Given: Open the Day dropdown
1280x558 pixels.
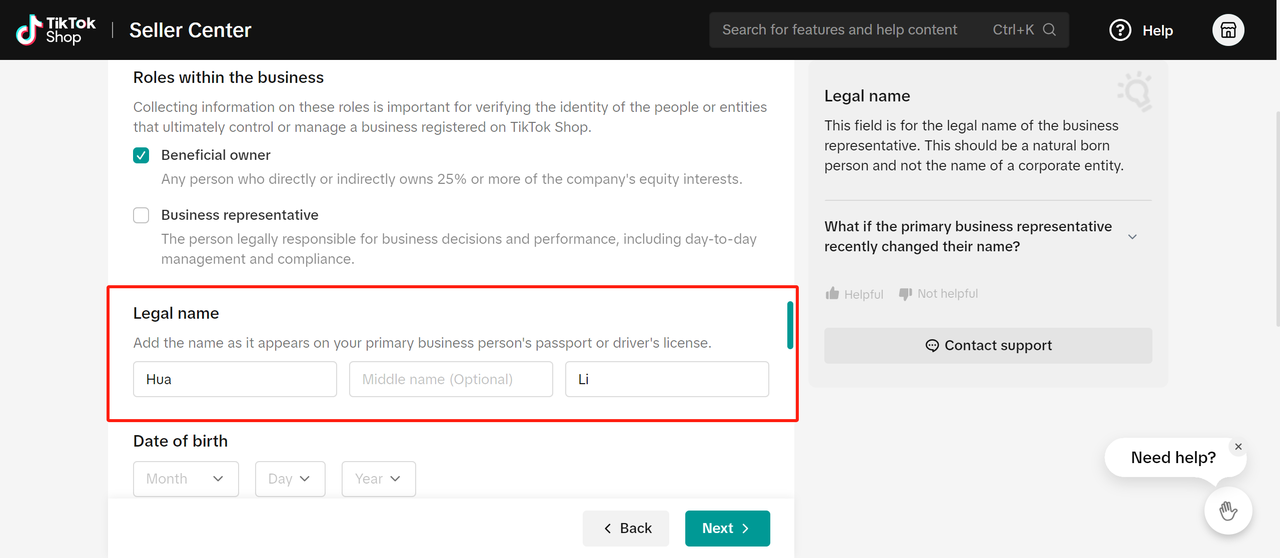Looking at the screenshot, I should tap(290, 479).
